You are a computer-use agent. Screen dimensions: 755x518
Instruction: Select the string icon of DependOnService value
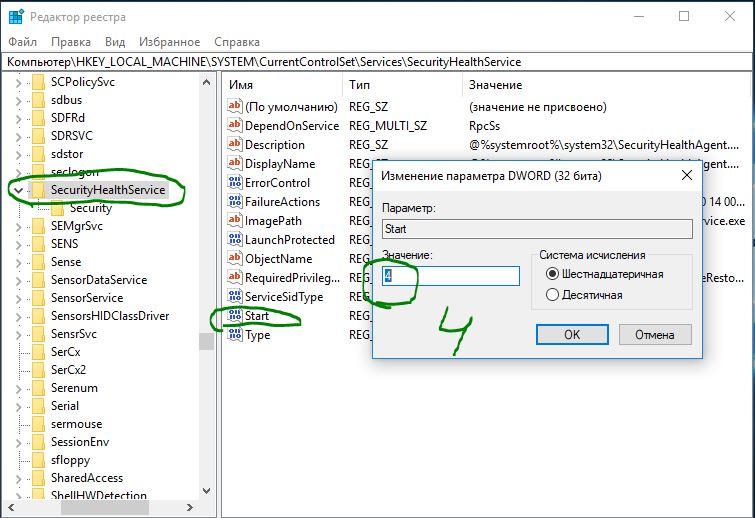click(x=234, y=125)
